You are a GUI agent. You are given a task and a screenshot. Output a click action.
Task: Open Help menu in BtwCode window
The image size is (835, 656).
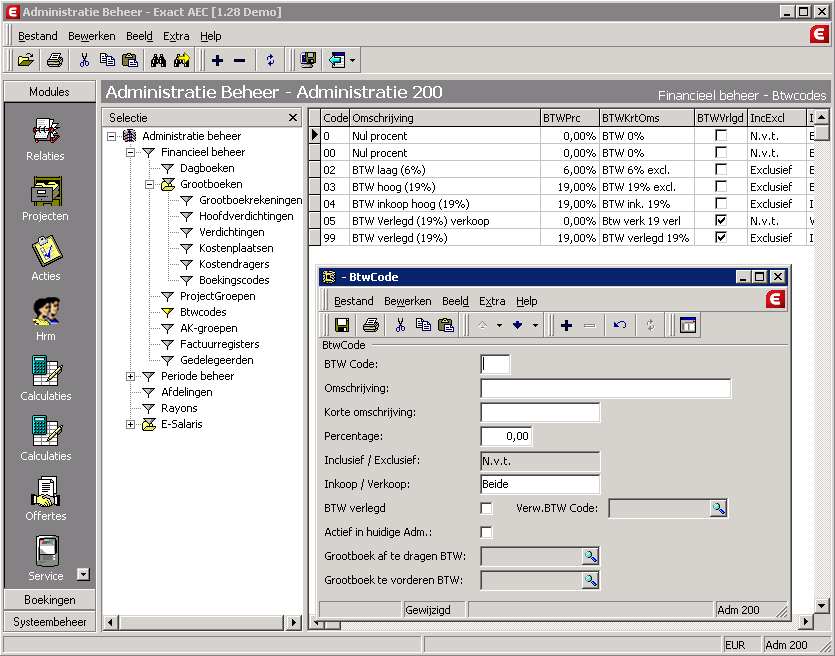527,301
